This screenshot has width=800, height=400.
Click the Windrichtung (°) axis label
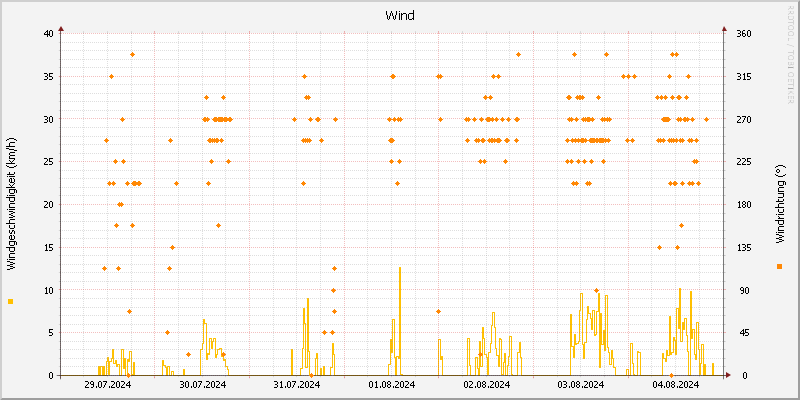pyautogui.click(x=780, y=204)
